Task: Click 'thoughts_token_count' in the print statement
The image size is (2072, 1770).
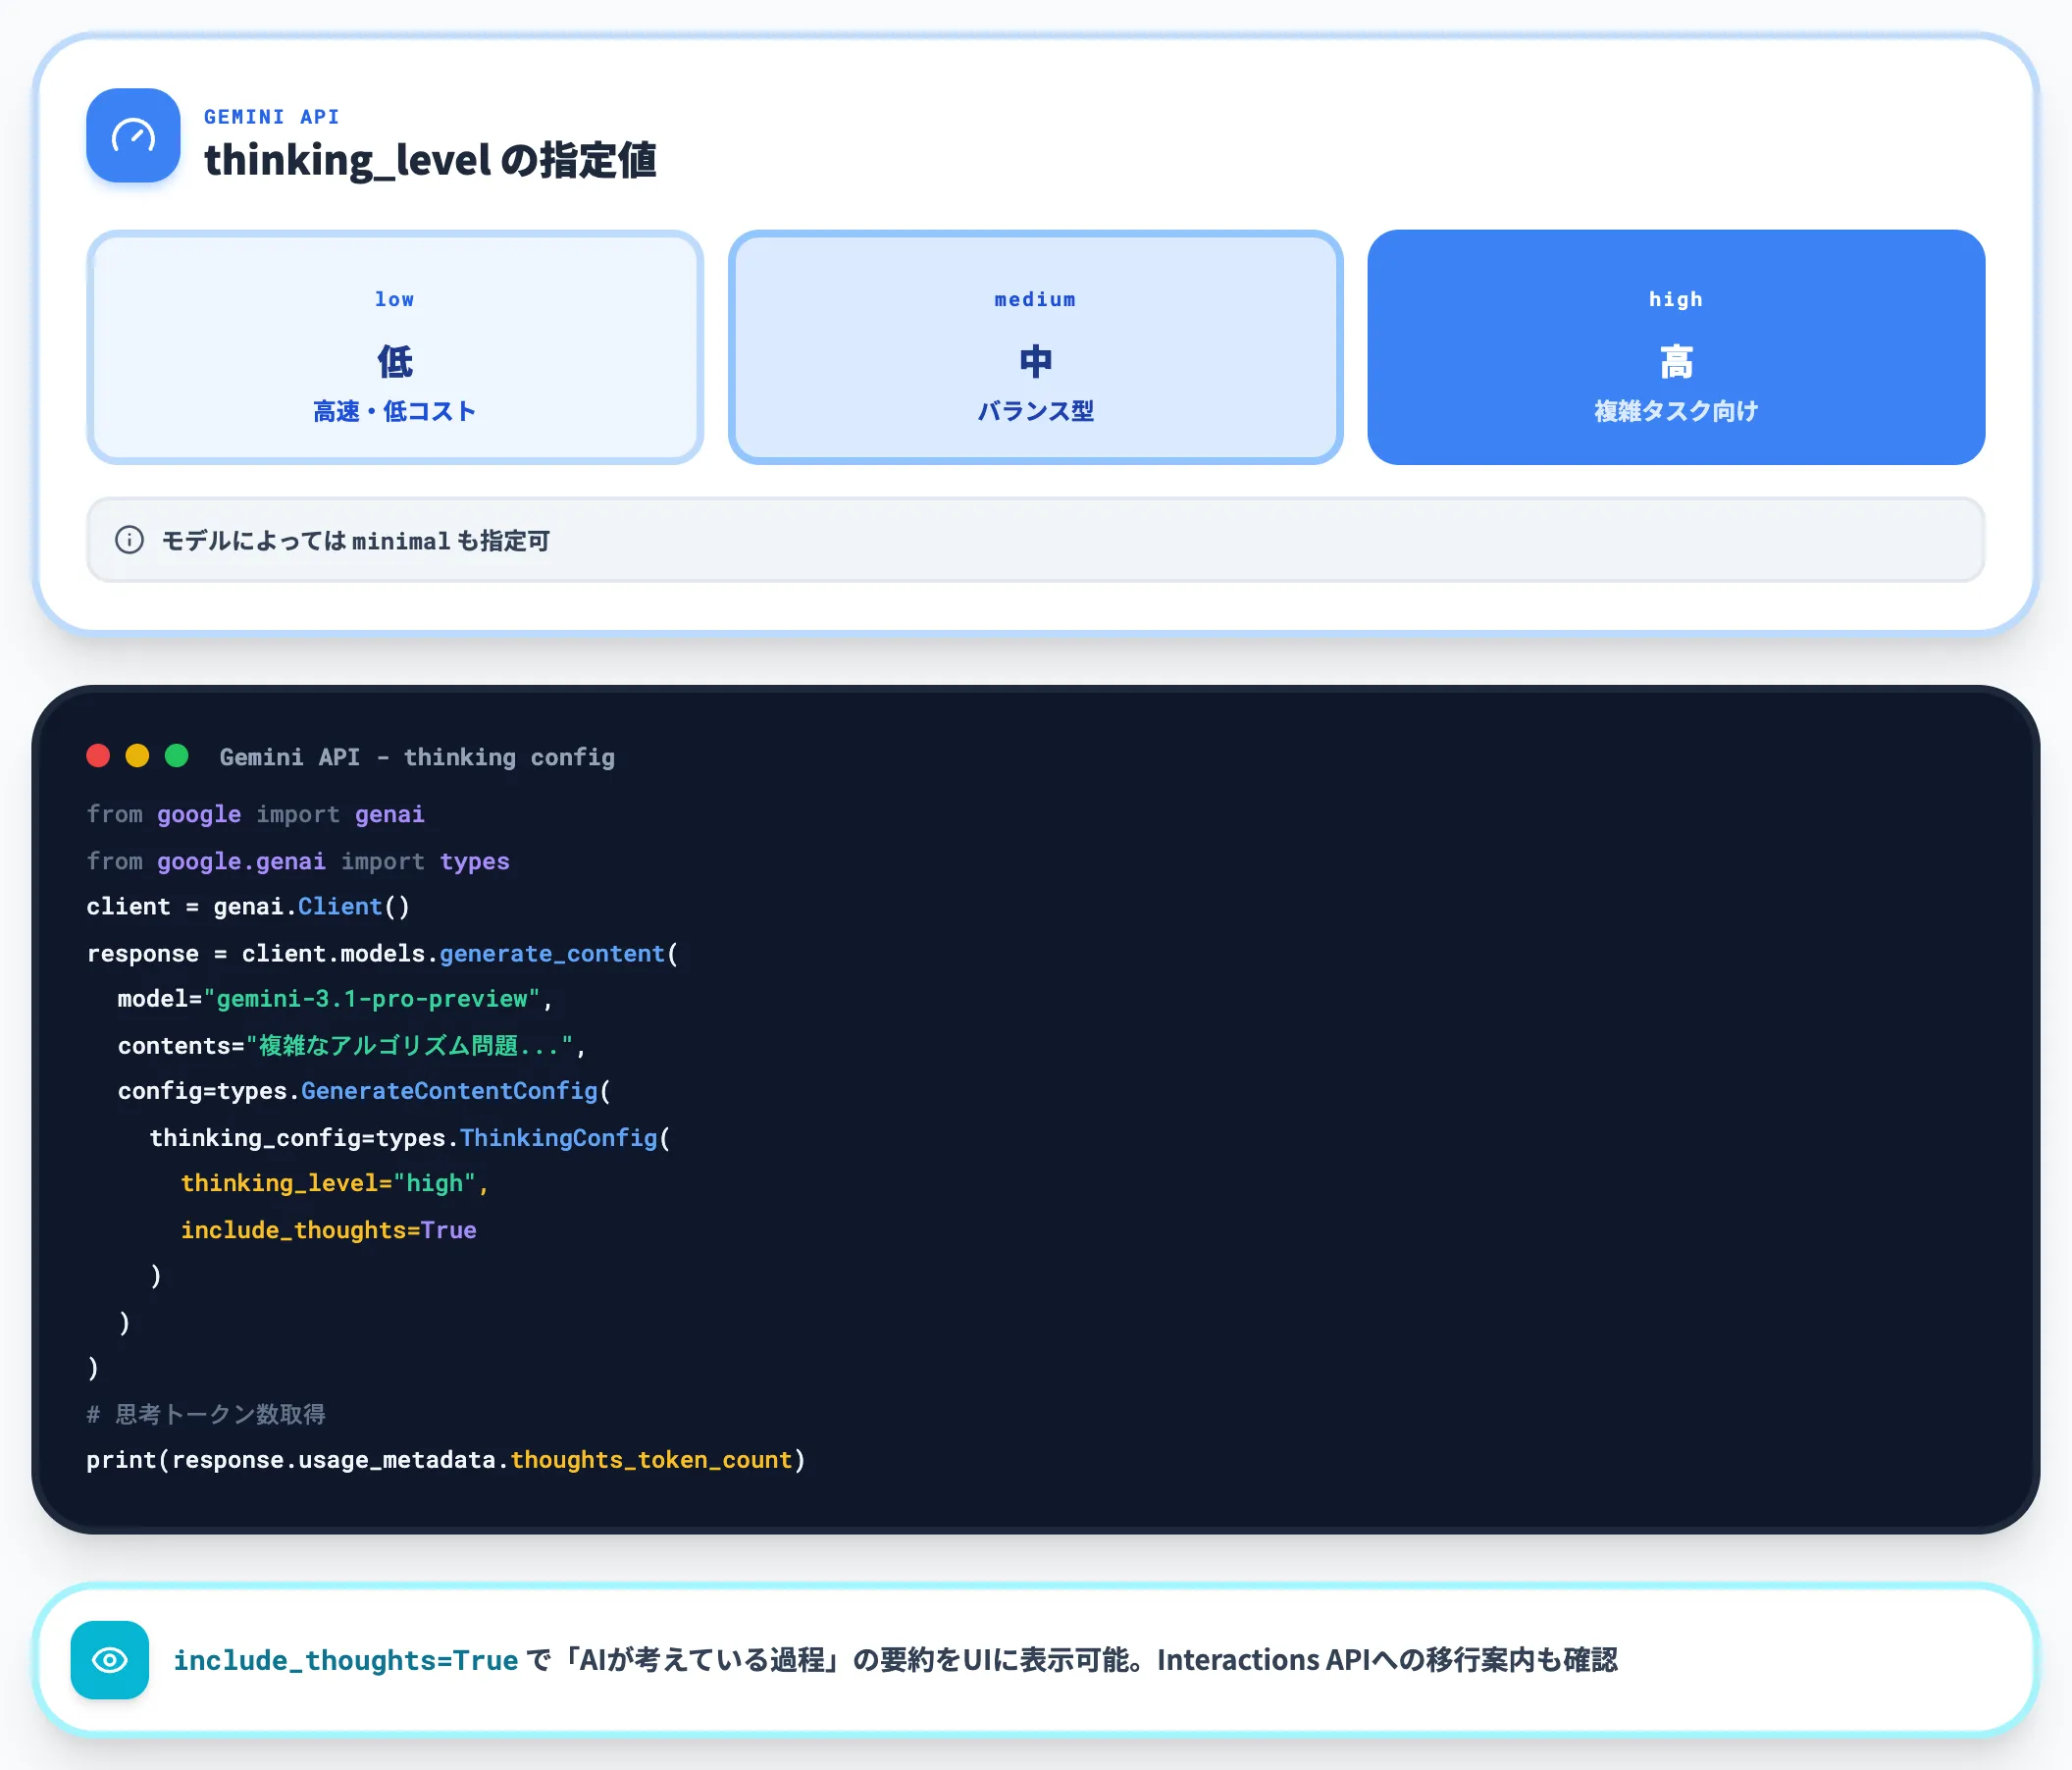Action: click(652, 1461)
